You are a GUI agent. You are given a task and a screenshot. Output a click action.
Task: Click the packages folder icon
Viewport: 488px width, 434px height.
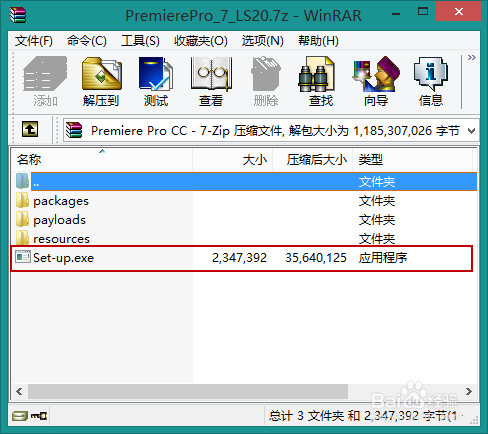(x=22, y=200)
